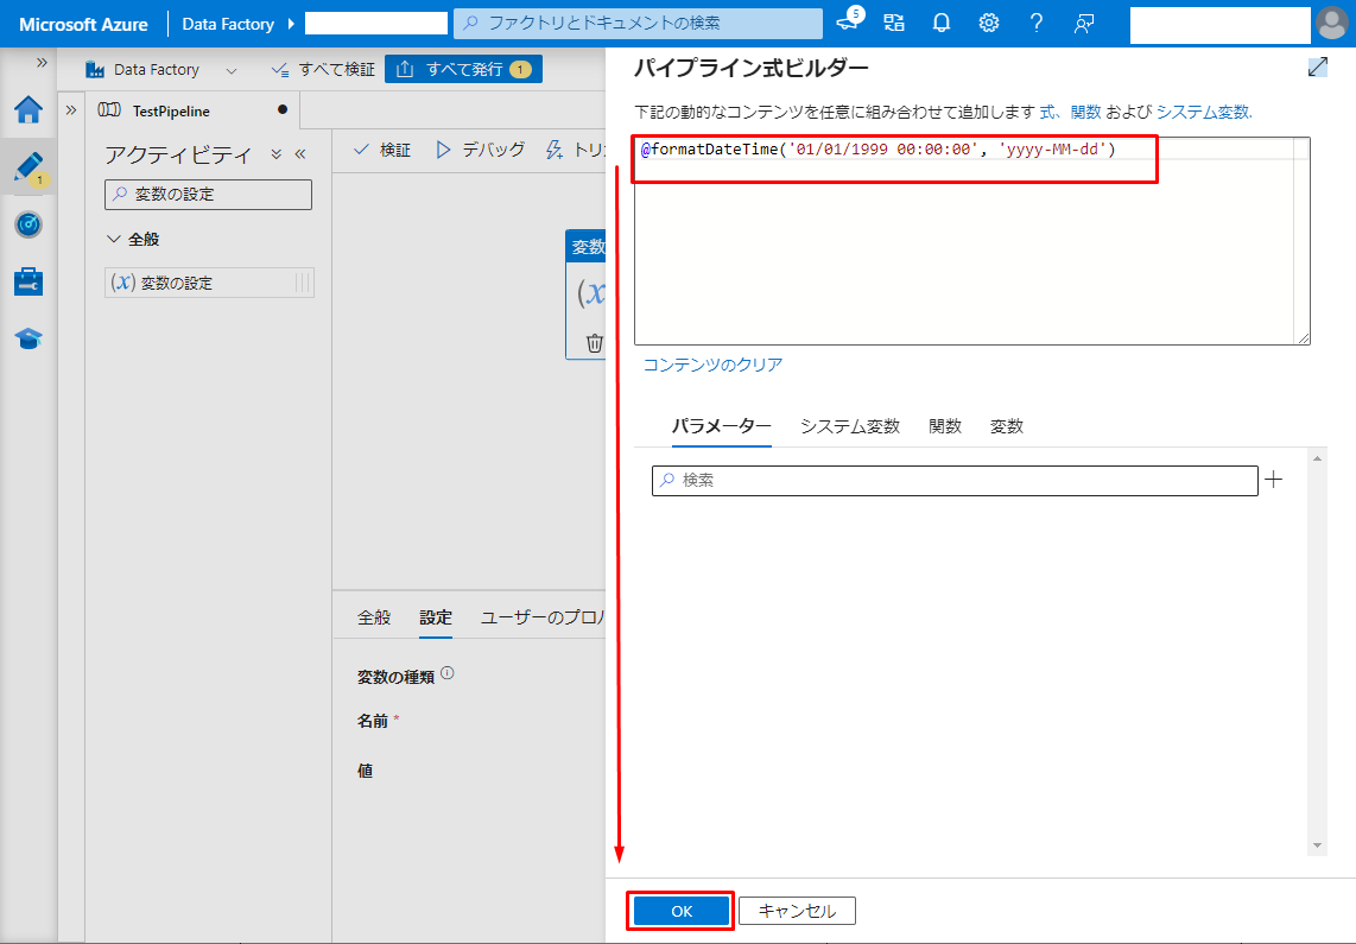The height and width of the screenshot is (944, 1356).
Task: Expand the Data Factory dropdown arrow
Action: [x=231, y=70]
